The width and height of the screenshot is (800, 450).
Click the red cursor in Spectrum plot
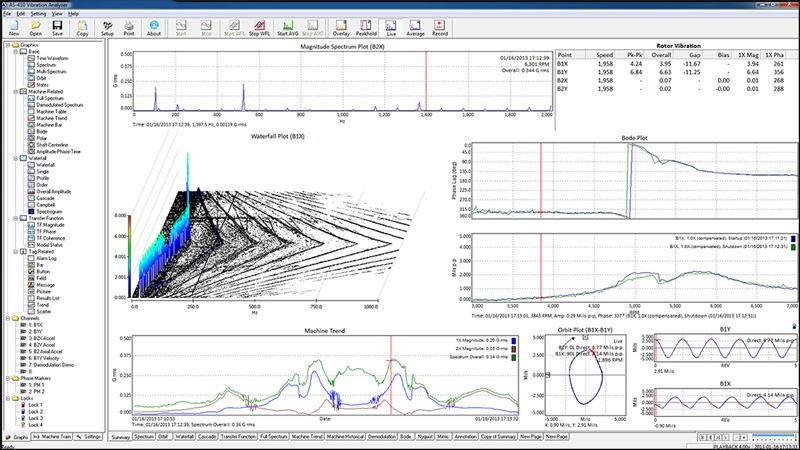426,81
